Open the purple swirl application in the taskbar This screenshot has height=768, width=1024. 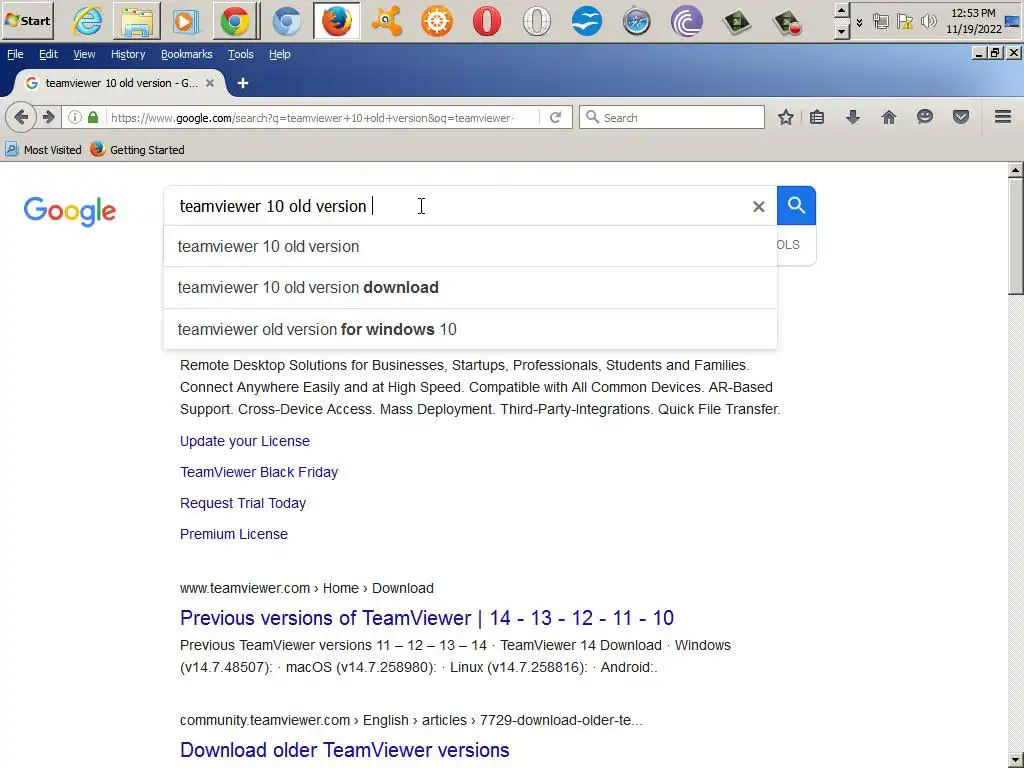686,21
